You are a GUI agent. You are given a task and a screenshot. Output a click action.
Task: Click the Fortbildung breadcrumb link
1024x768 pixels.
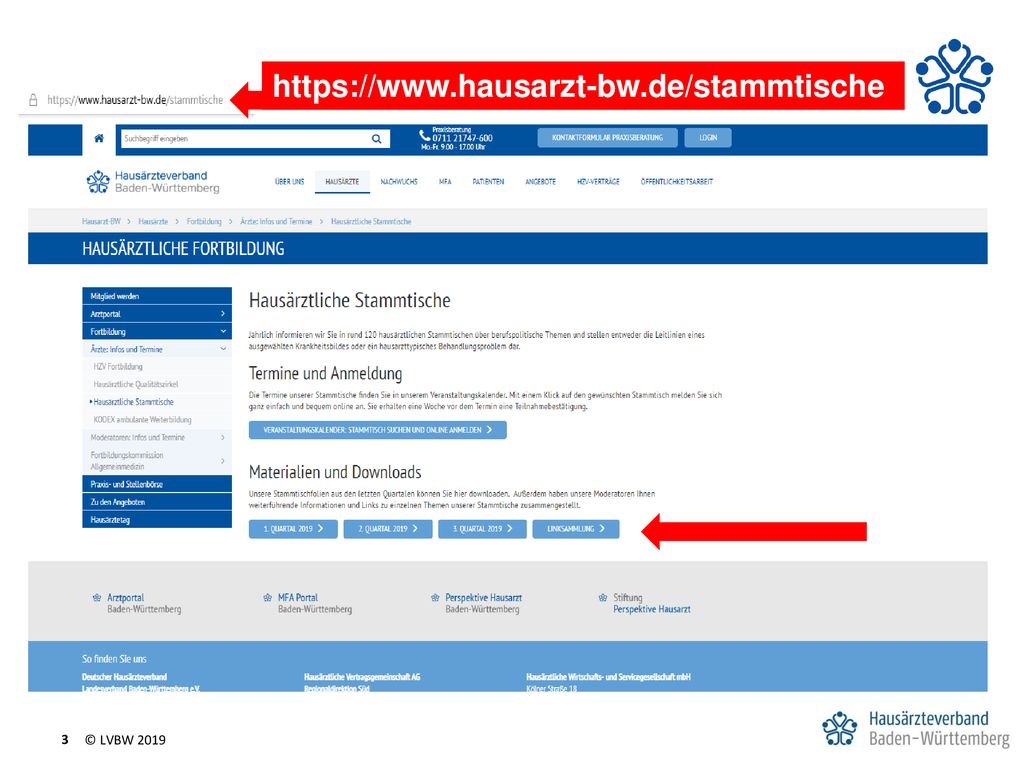tap(204, 221)
